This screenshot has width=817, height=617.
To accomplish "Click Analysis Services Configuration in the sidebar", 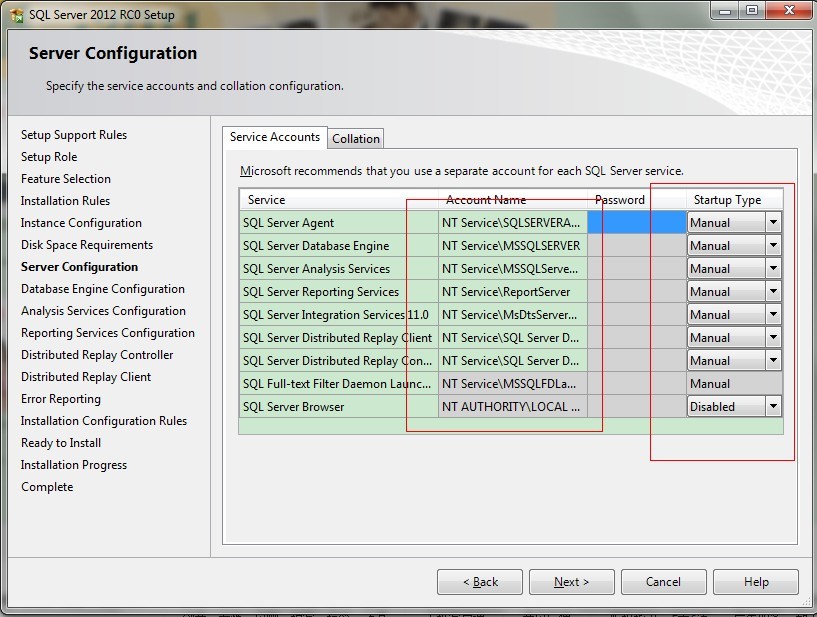I will click(x=103, y=311).
